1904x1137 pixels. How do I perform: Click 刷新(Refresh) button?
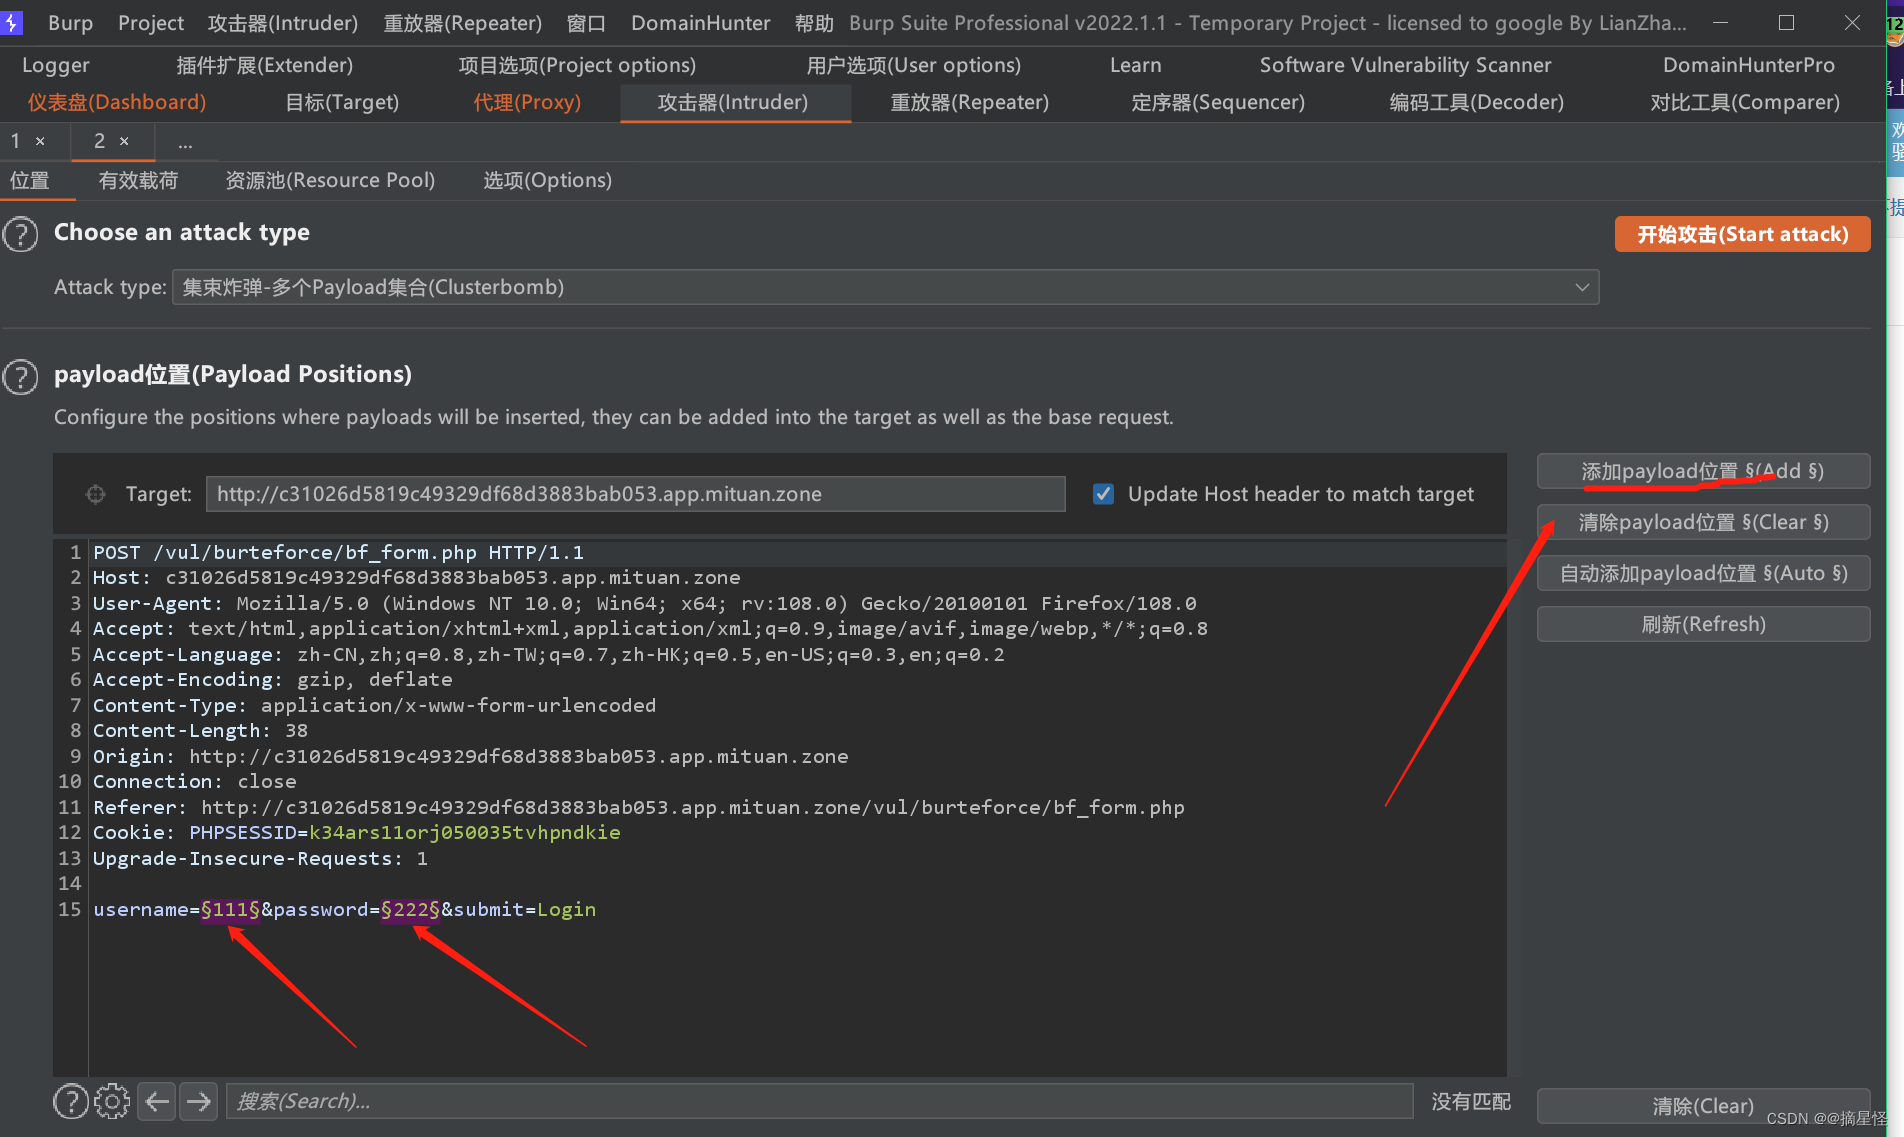[x=1703, y=624]
